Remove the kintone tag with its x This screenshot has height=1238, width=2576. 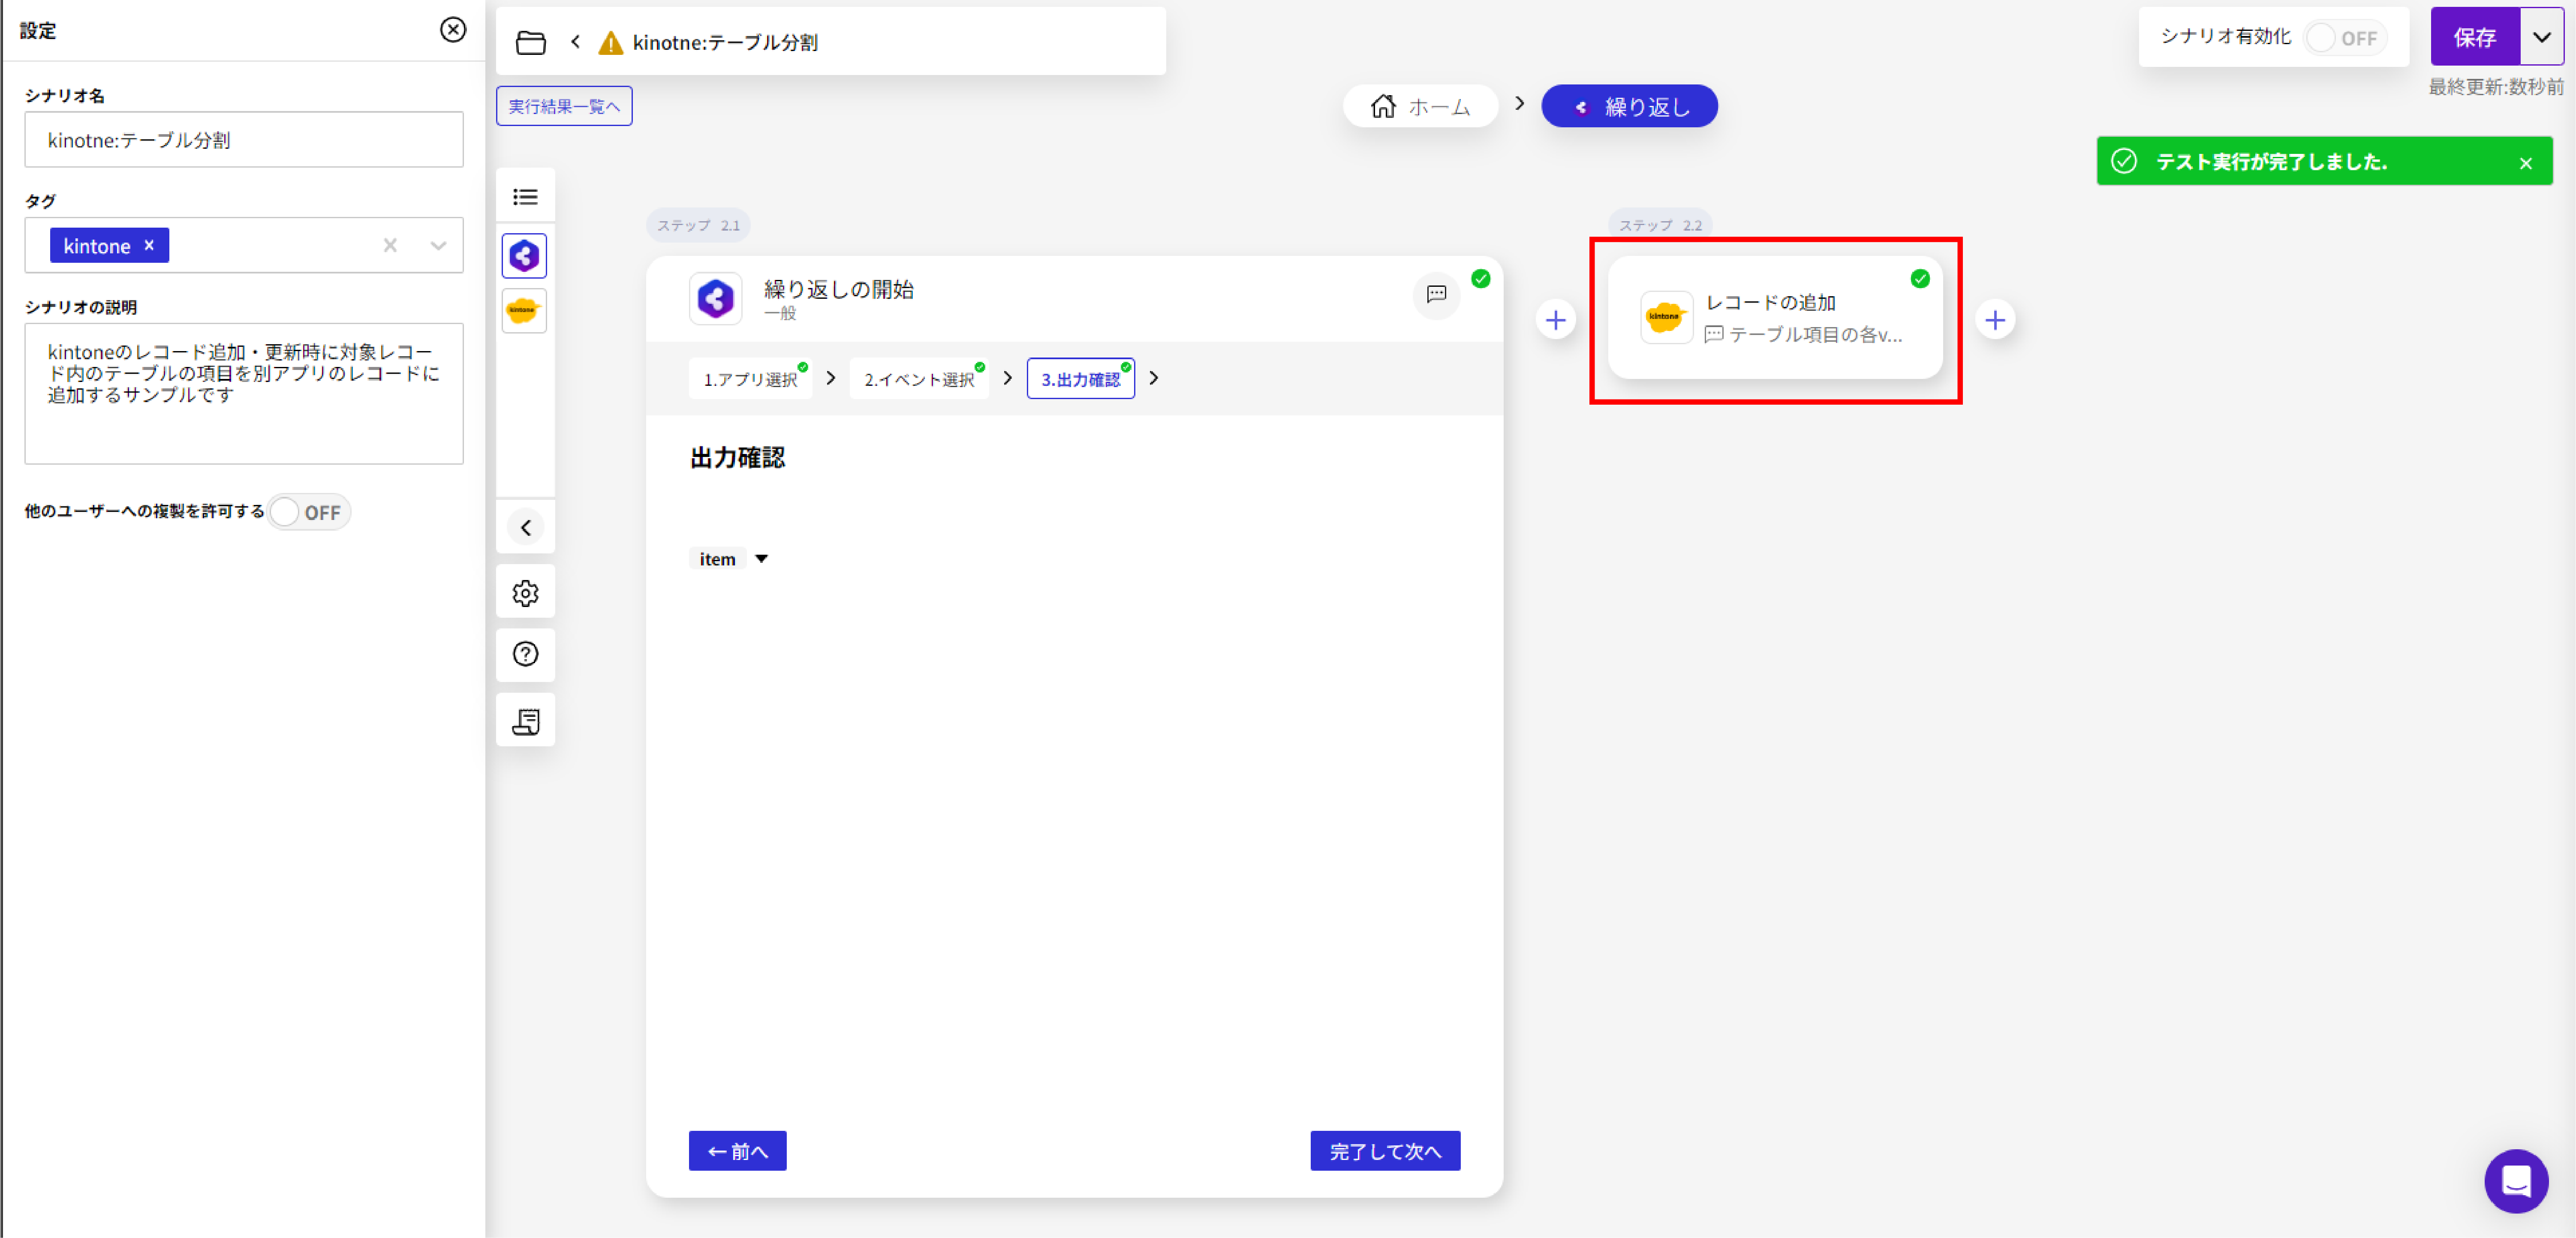(149, 245)
